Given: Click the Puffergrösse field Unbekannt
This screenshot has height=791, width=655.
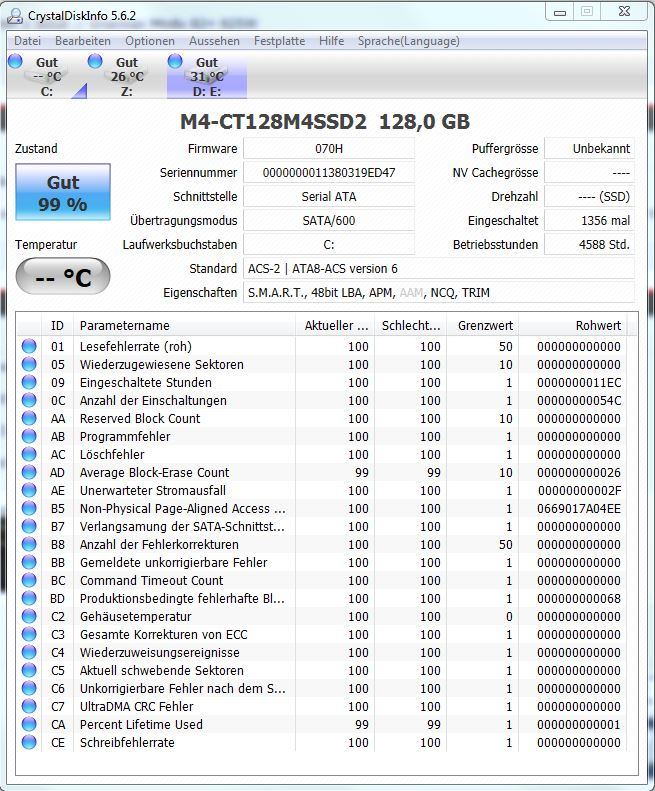Looking at the screenshot, I should (x=589, y=148).
